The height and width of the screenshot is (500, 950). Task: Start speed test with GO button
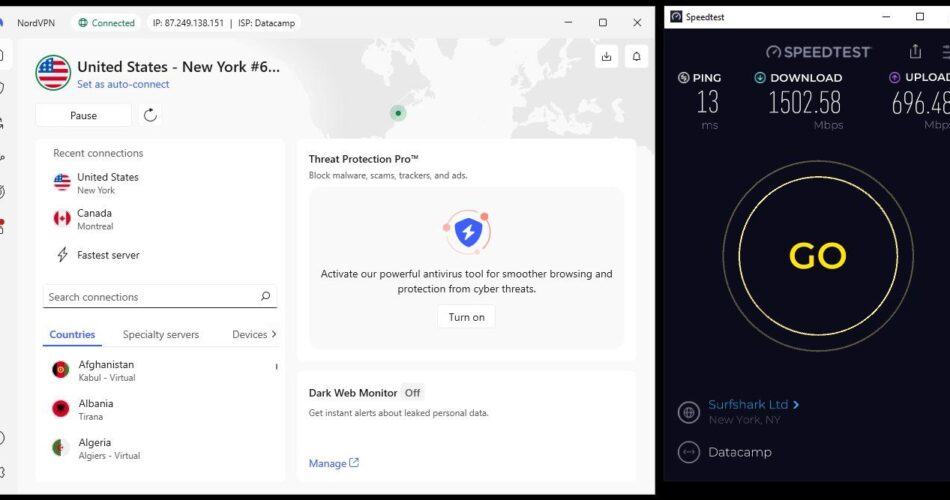[x=817, y=257]
